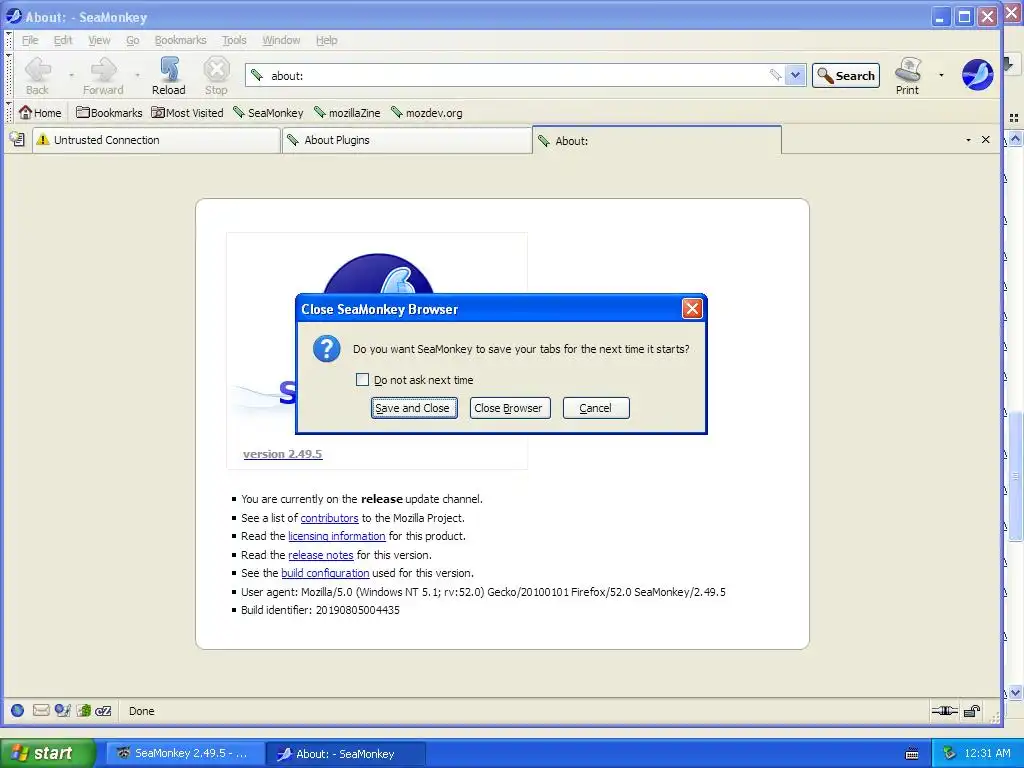Open Mail & Newsgroups from status bar

[x=40, y=711]
